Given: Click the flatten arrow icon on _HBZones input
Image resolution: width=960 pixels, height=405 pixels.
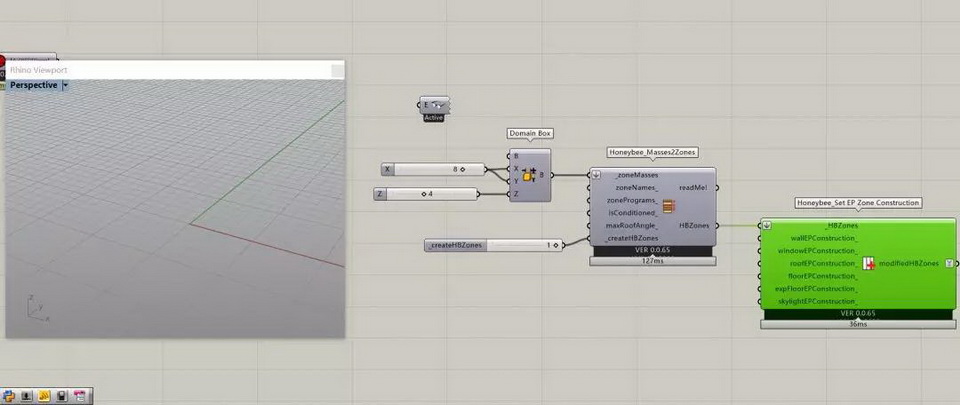Looking at the screenshot, I should (x=767, y=226).
